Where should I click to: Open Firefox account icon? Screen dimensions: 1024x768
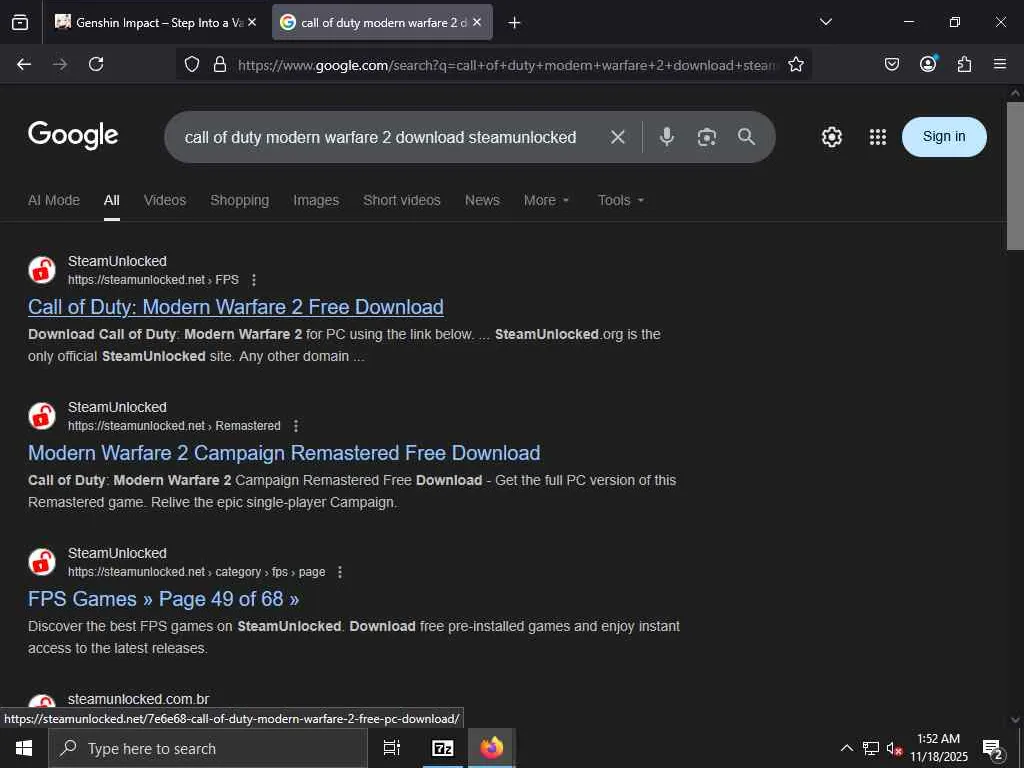928,63
